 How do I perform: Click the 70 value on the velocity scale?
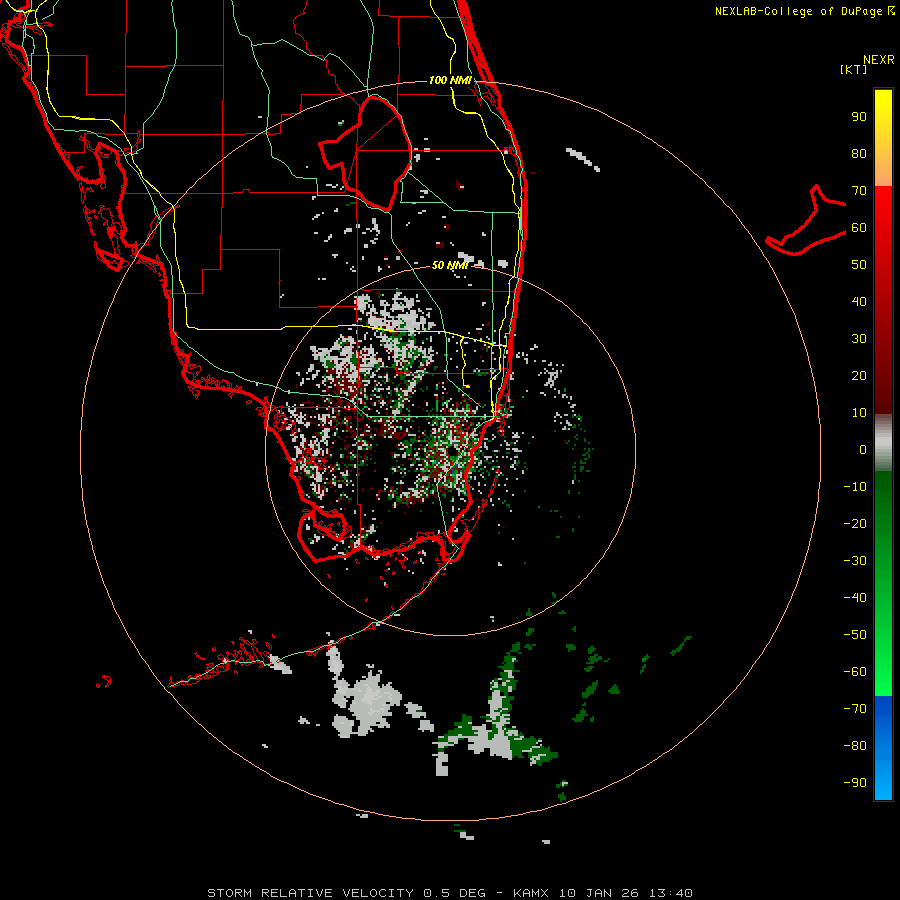pyautogui.click(x=859, y=191)
